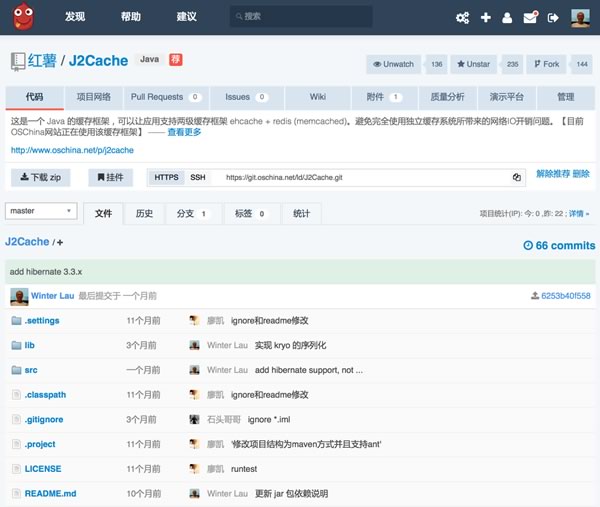This screenshot has width=600, height=507.
Task: Click the 挂件 button
Action: 111,178
